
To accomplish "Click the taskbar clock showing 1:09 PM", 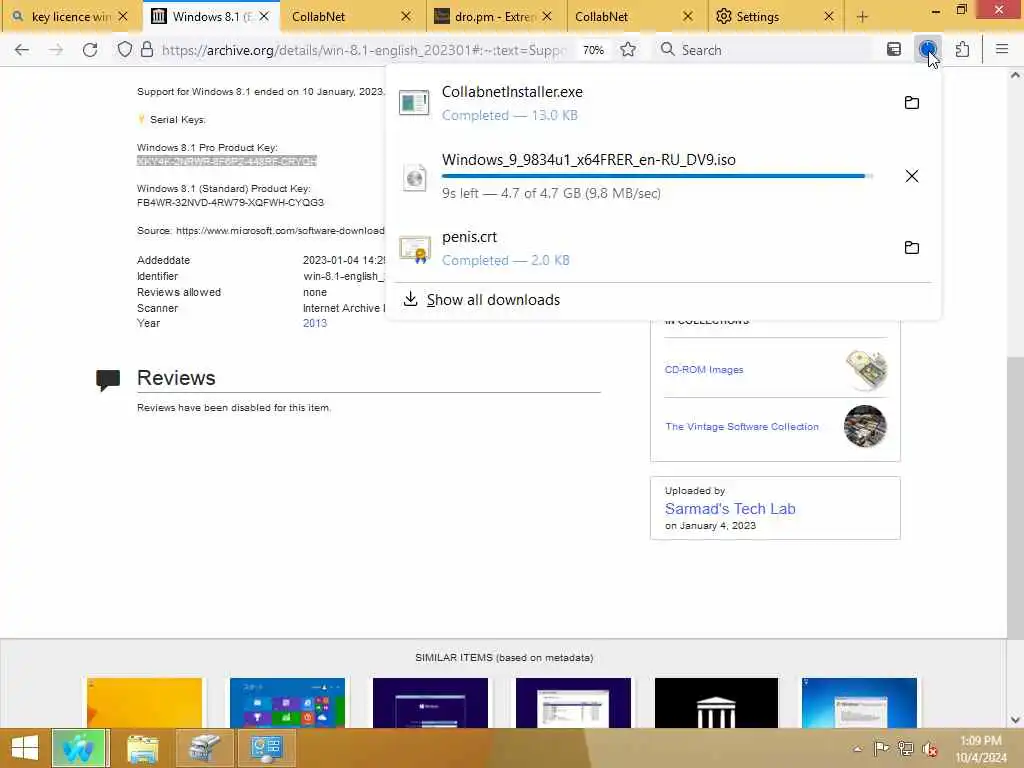I will tap(981, 749).
